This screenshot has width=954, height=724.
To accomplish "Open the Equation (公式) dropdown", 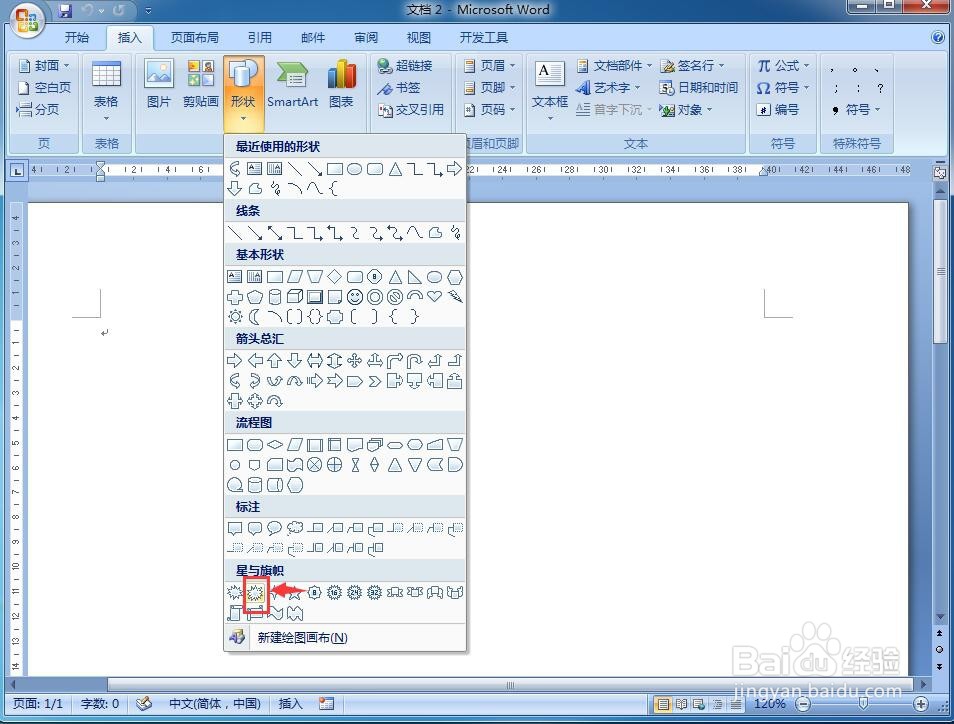I will (x=783, y=65).
